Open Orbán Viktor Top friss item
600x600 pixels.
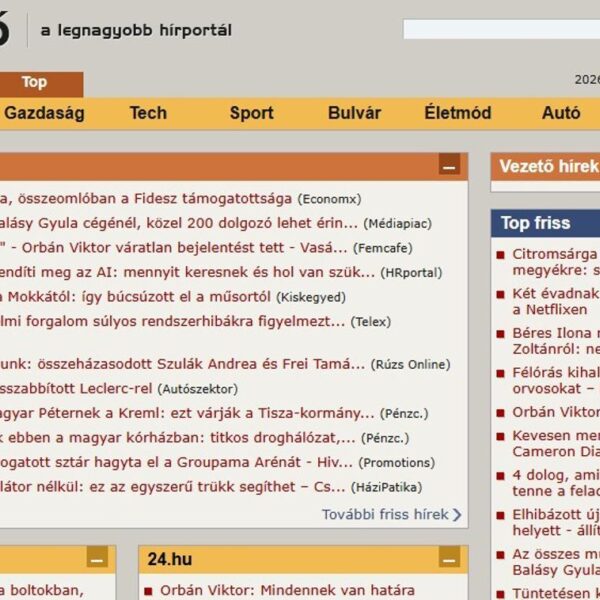556,412
